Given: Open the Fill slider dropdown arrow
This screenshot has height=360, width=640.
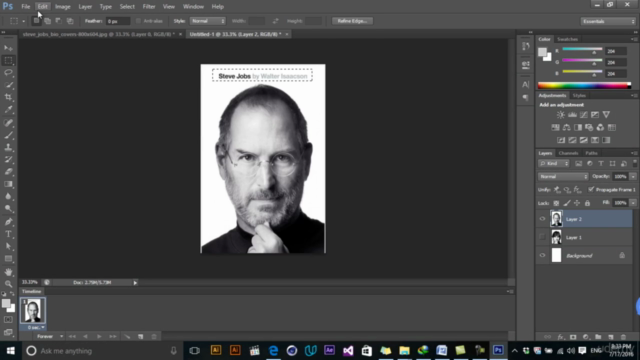Looking at the screenshot, I should click(x=633, y=203).
